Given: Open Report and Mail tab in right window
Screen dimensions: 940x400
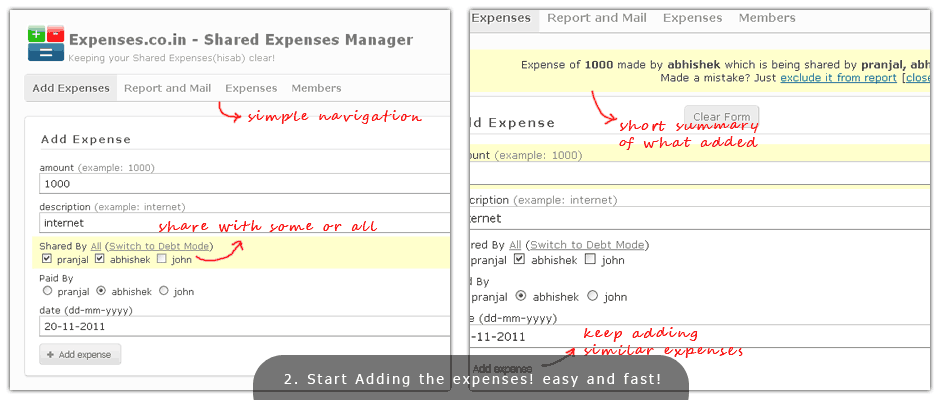Looking at the screenshot, I should point(596,18).
